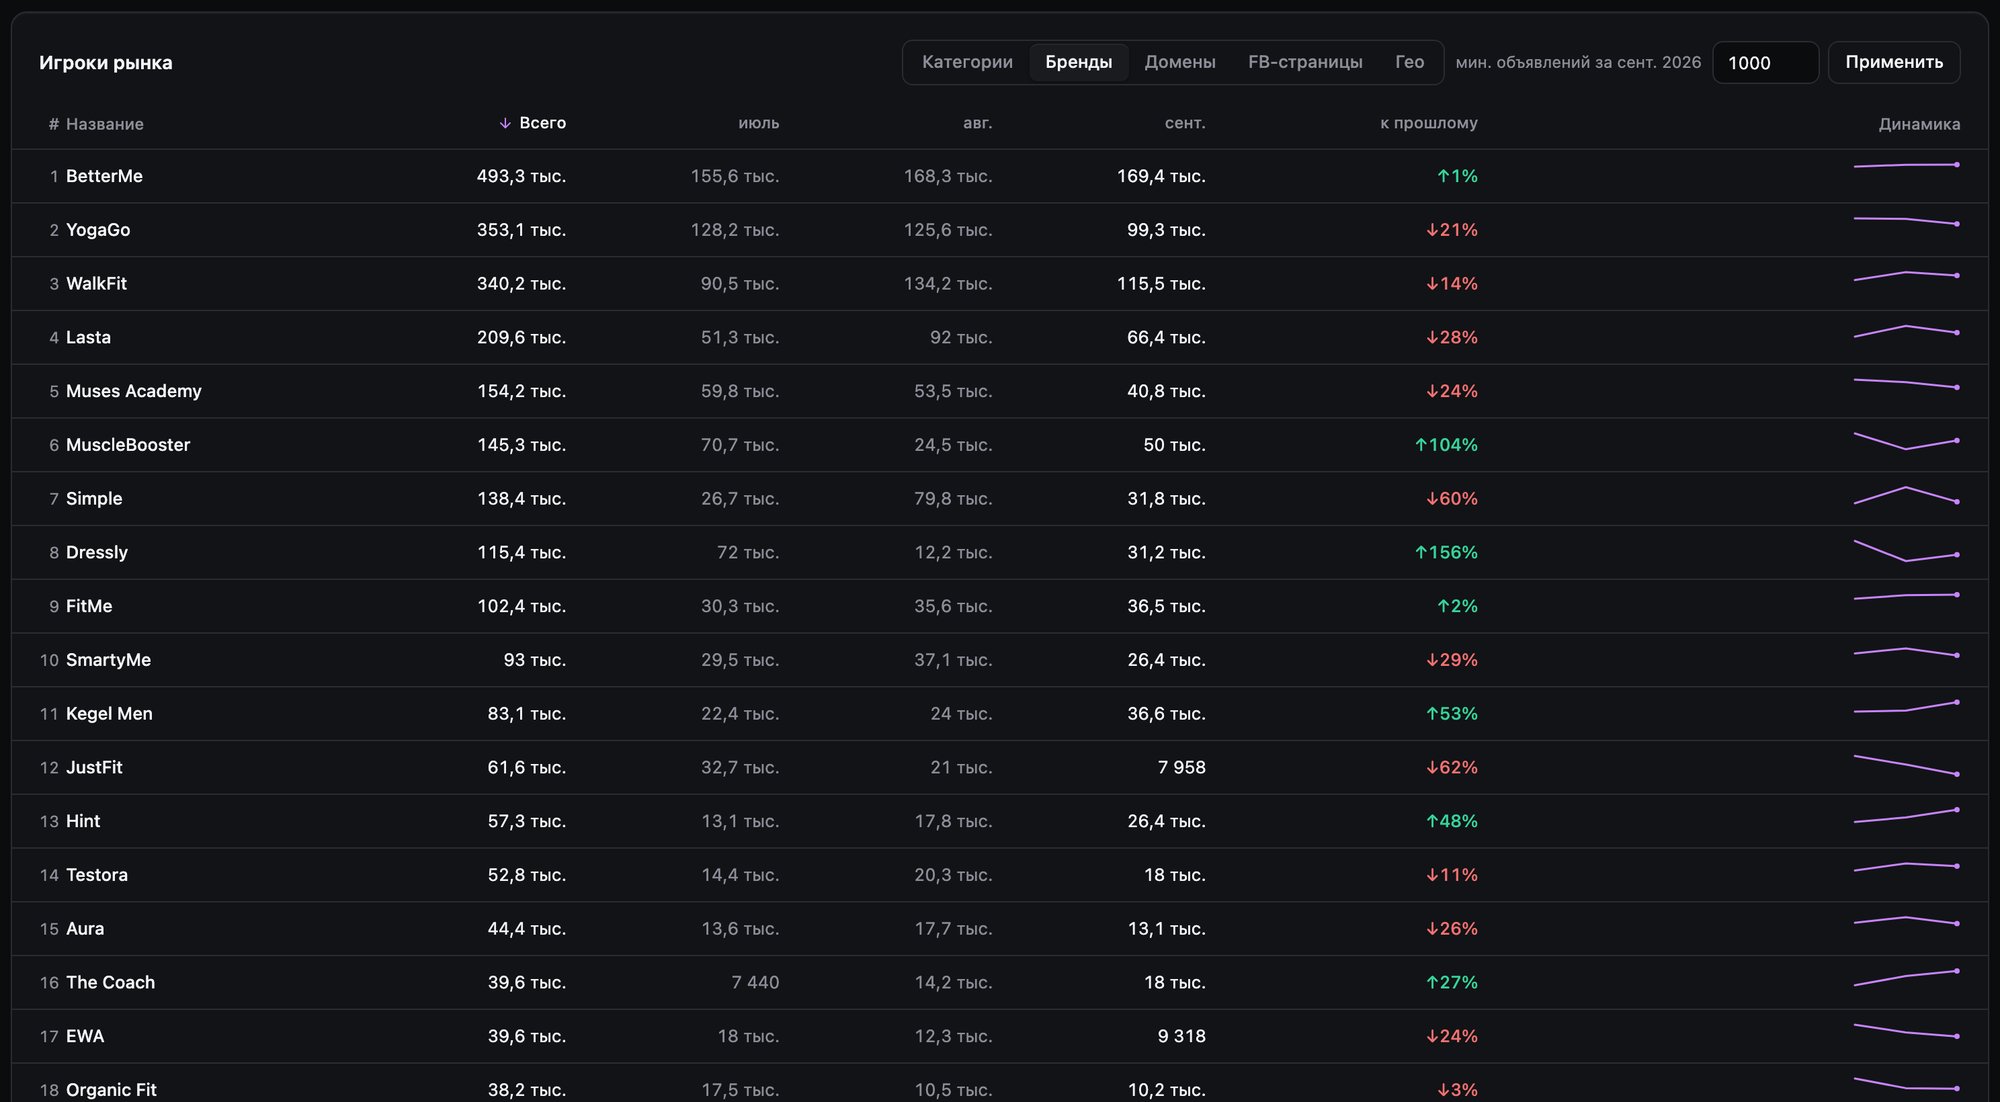Sort by the к прошлому column header
Image resolution: width=2000 pixels, height=1102 pixels.
[x=1428, y=123]
